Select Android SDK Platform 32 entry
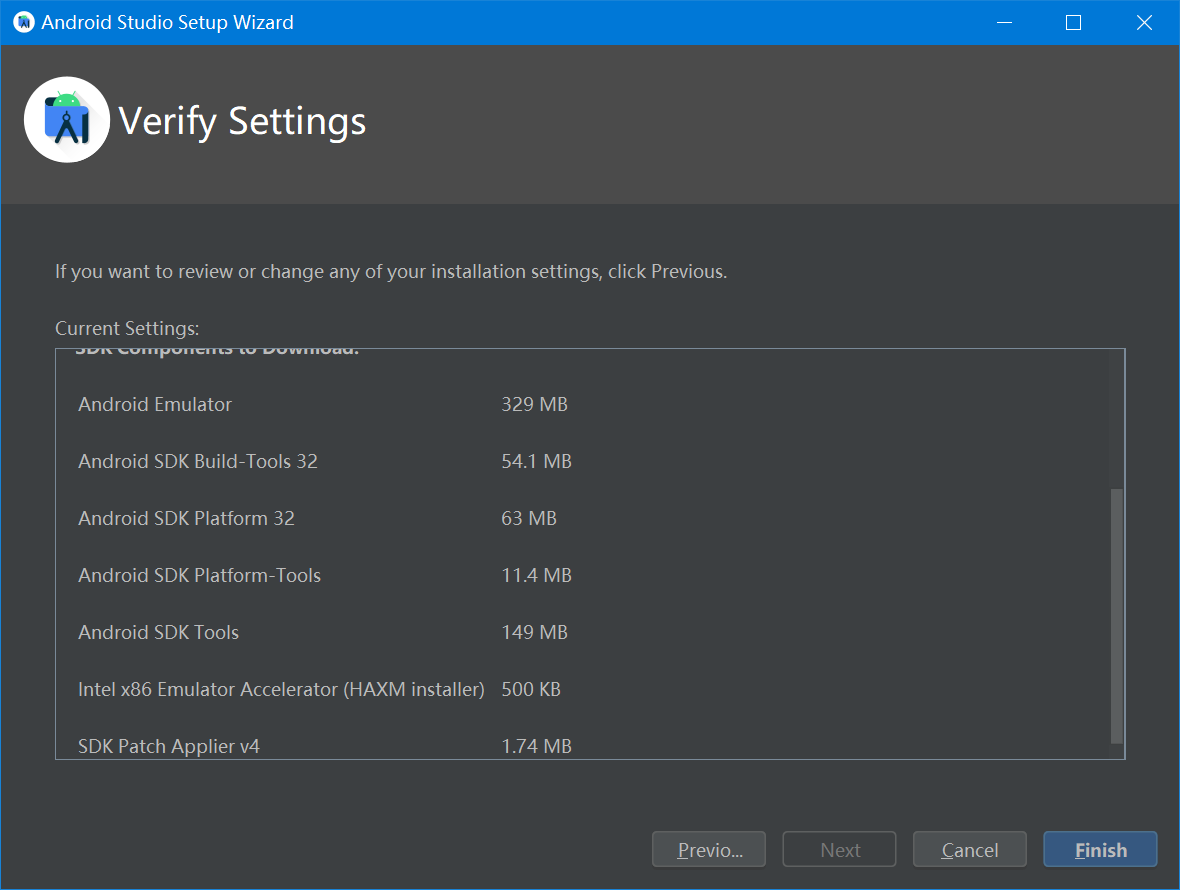1180x890 pixels. (187, 518)
